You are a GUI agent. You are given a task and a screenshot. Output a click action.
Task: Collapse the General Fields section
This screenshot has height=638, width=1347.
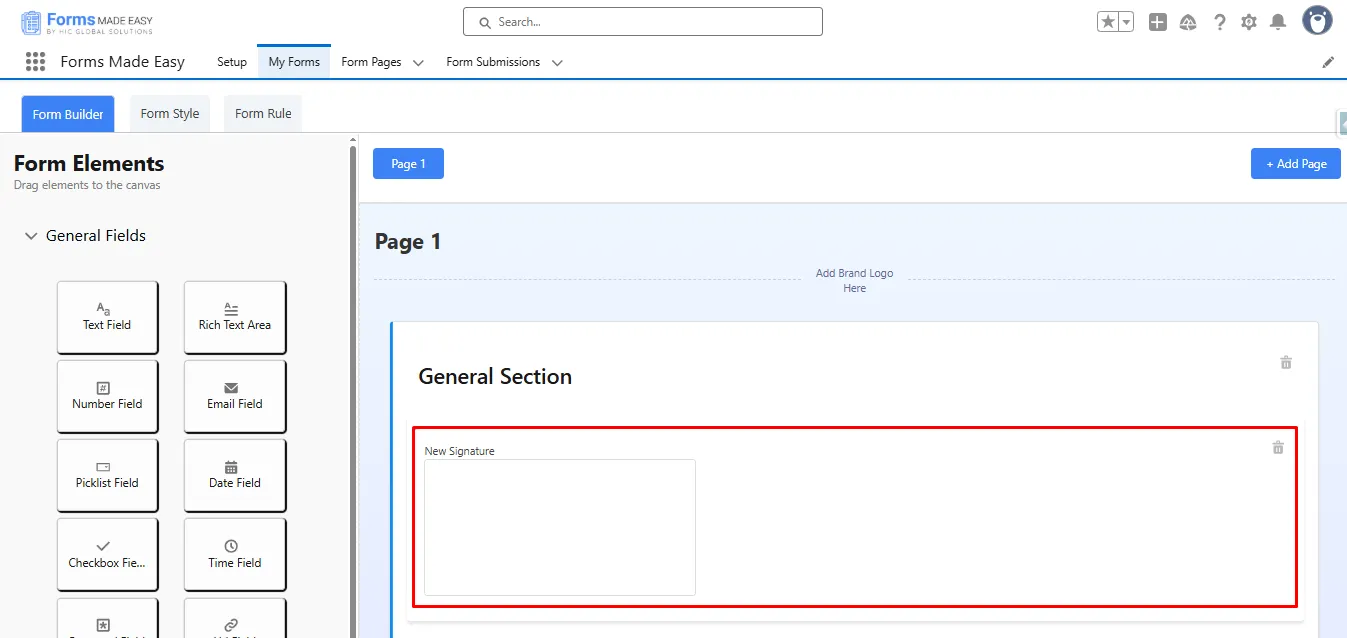(x=31, y=236)
